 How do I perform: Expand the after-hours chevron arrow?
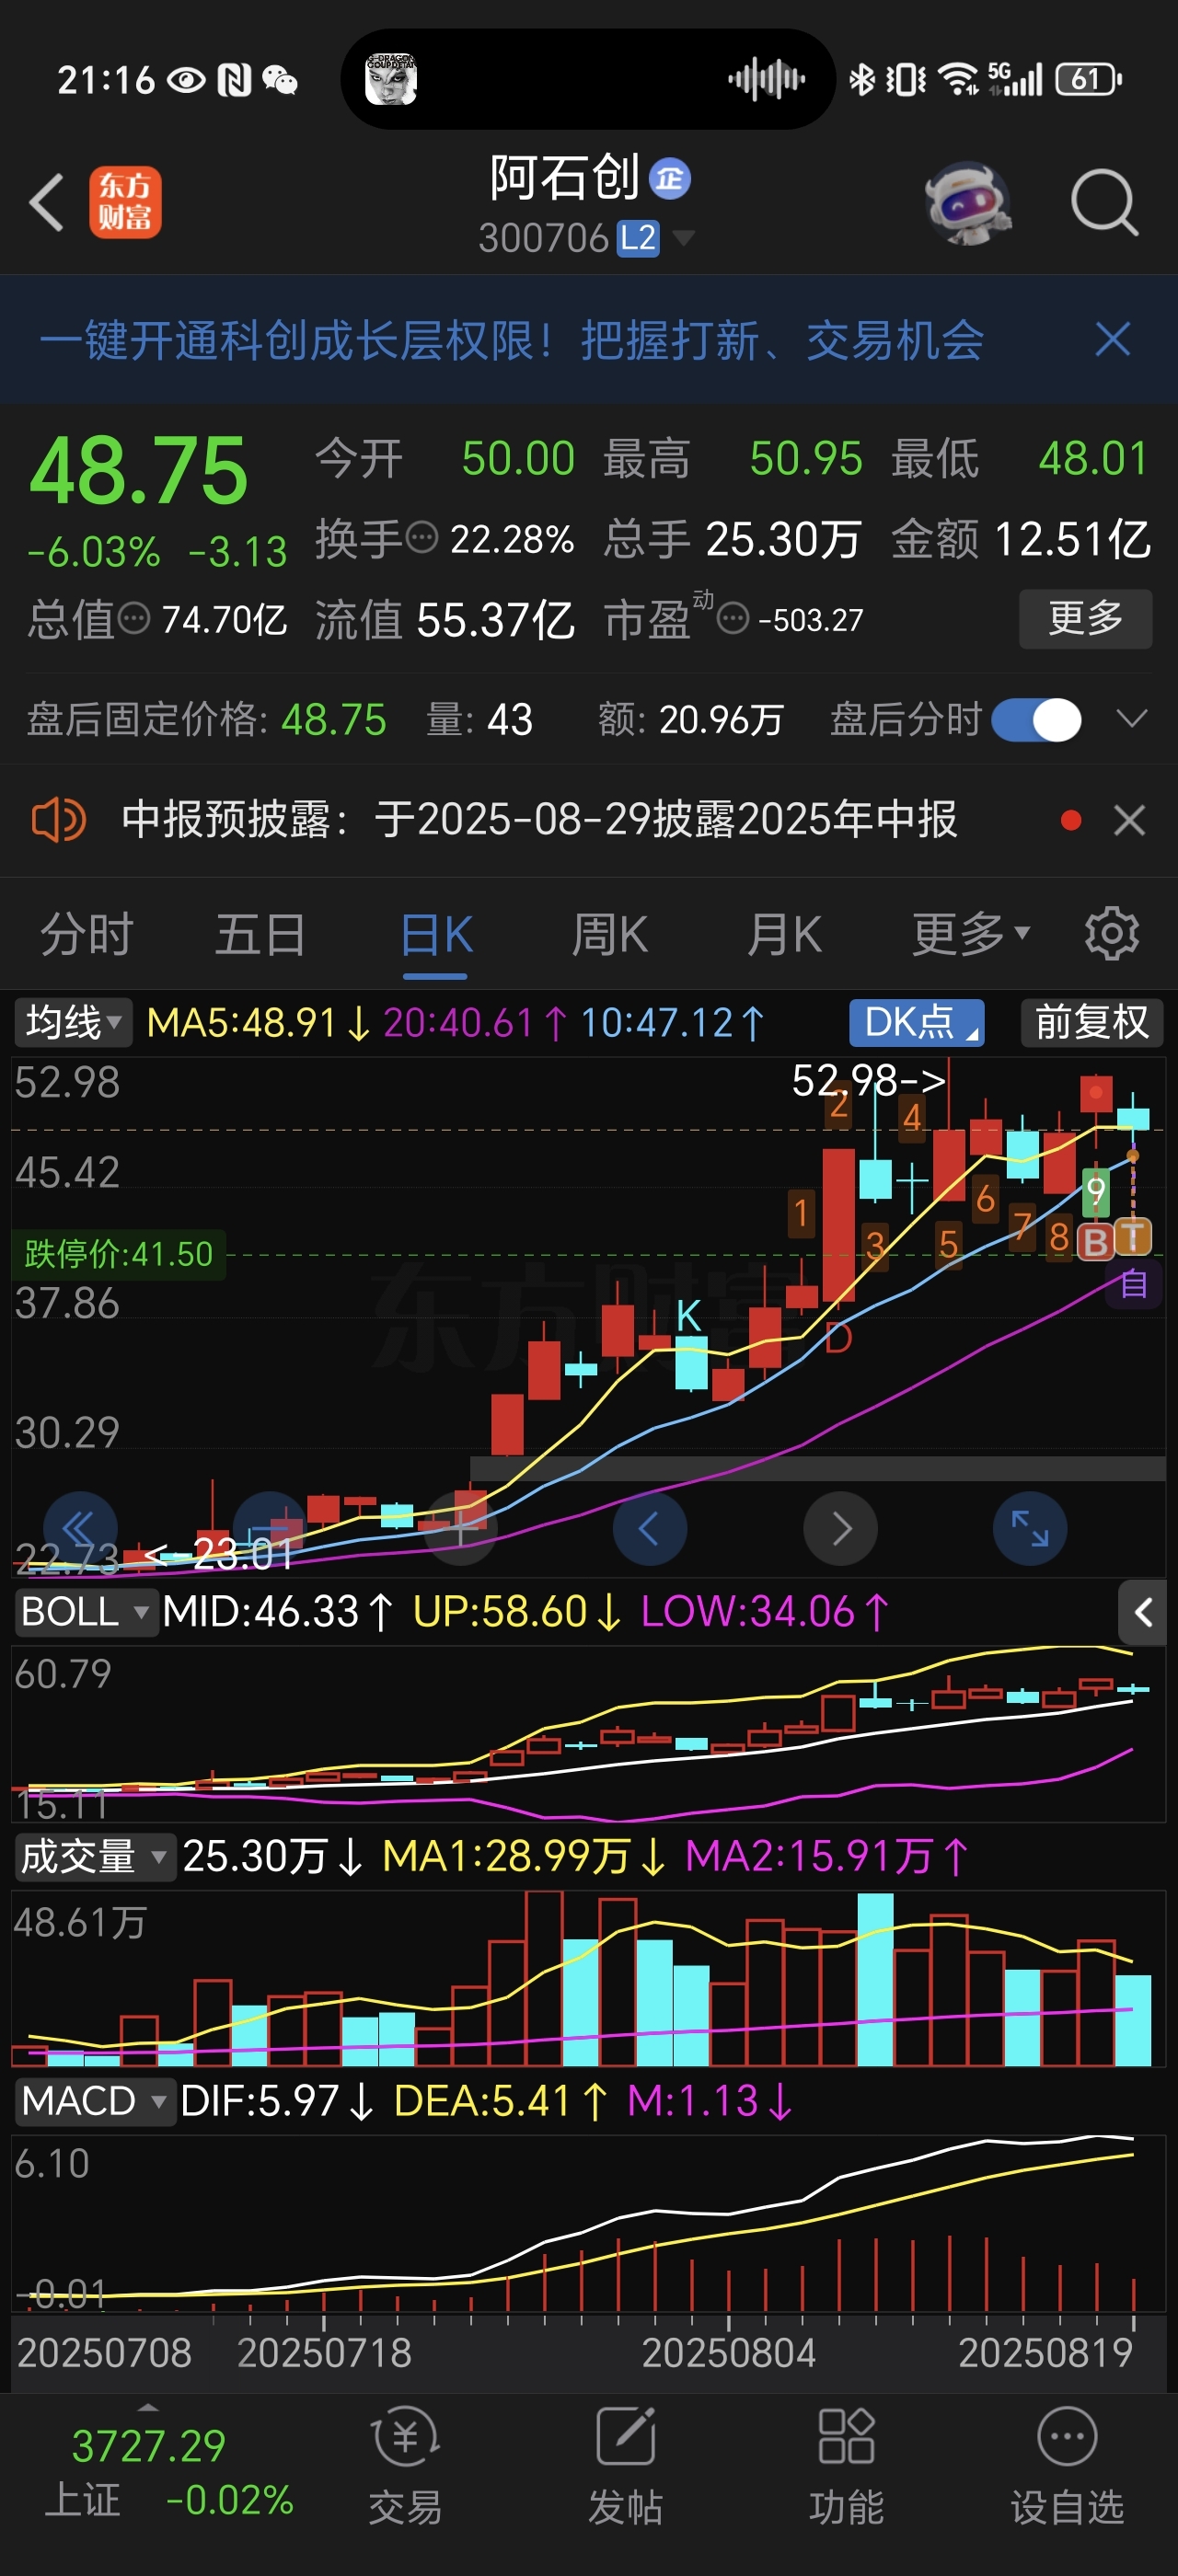coord(1131,719)
